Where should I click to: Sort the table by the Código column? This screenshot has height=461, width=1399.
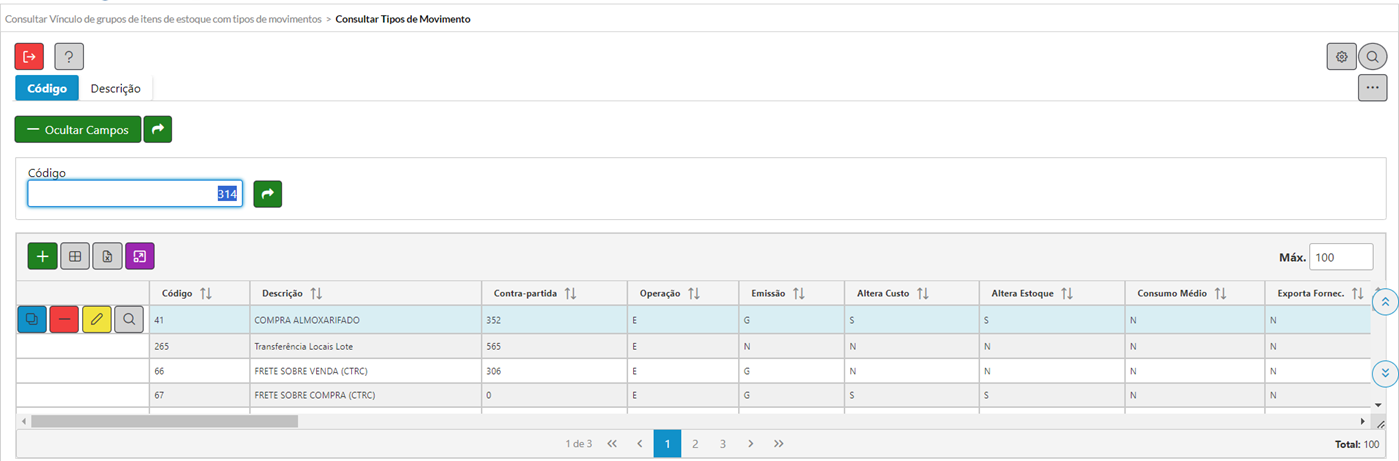pos(206,294)
